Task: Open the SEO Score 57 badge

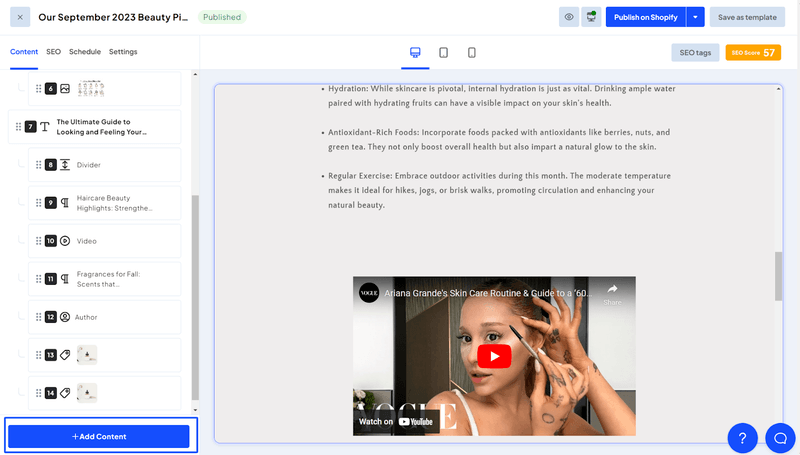Action: coord(753,53)
